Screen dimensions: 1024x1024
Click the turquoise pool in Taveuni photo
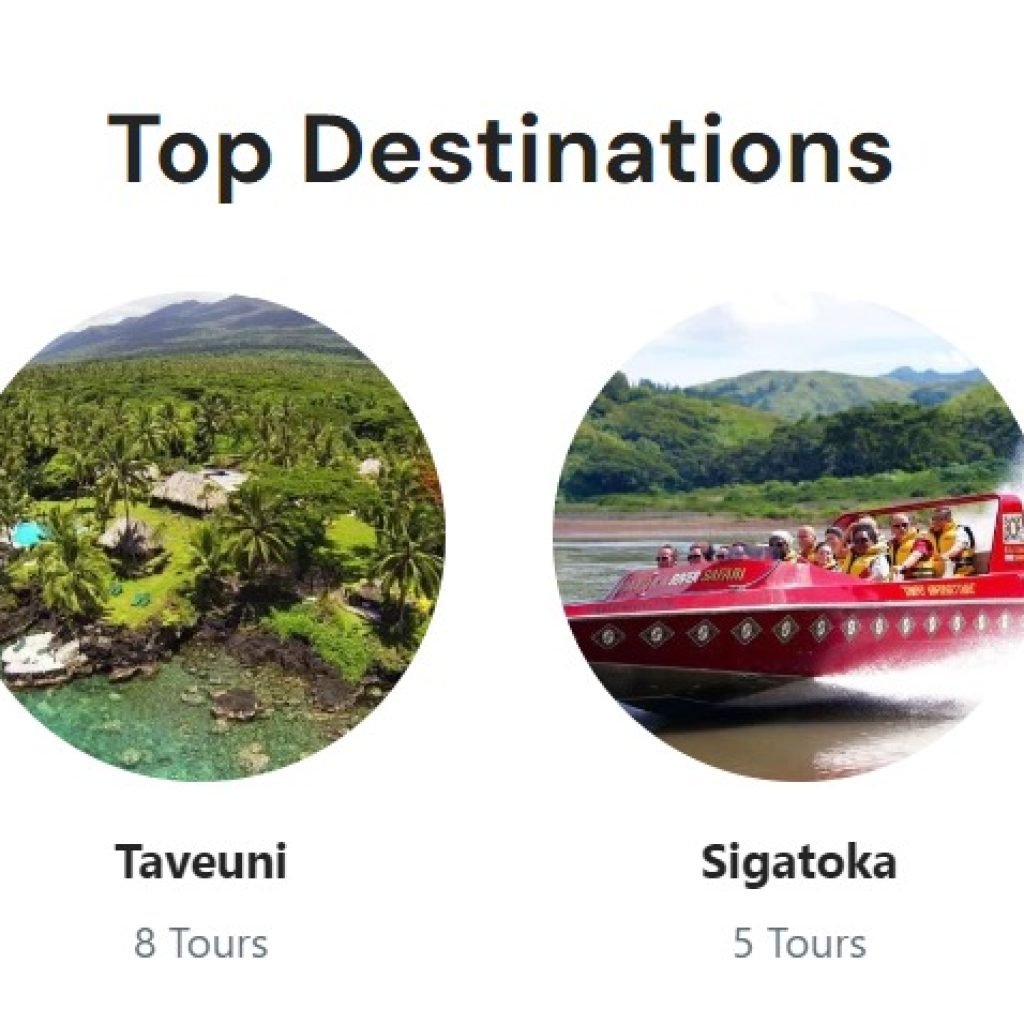[26, 533]
